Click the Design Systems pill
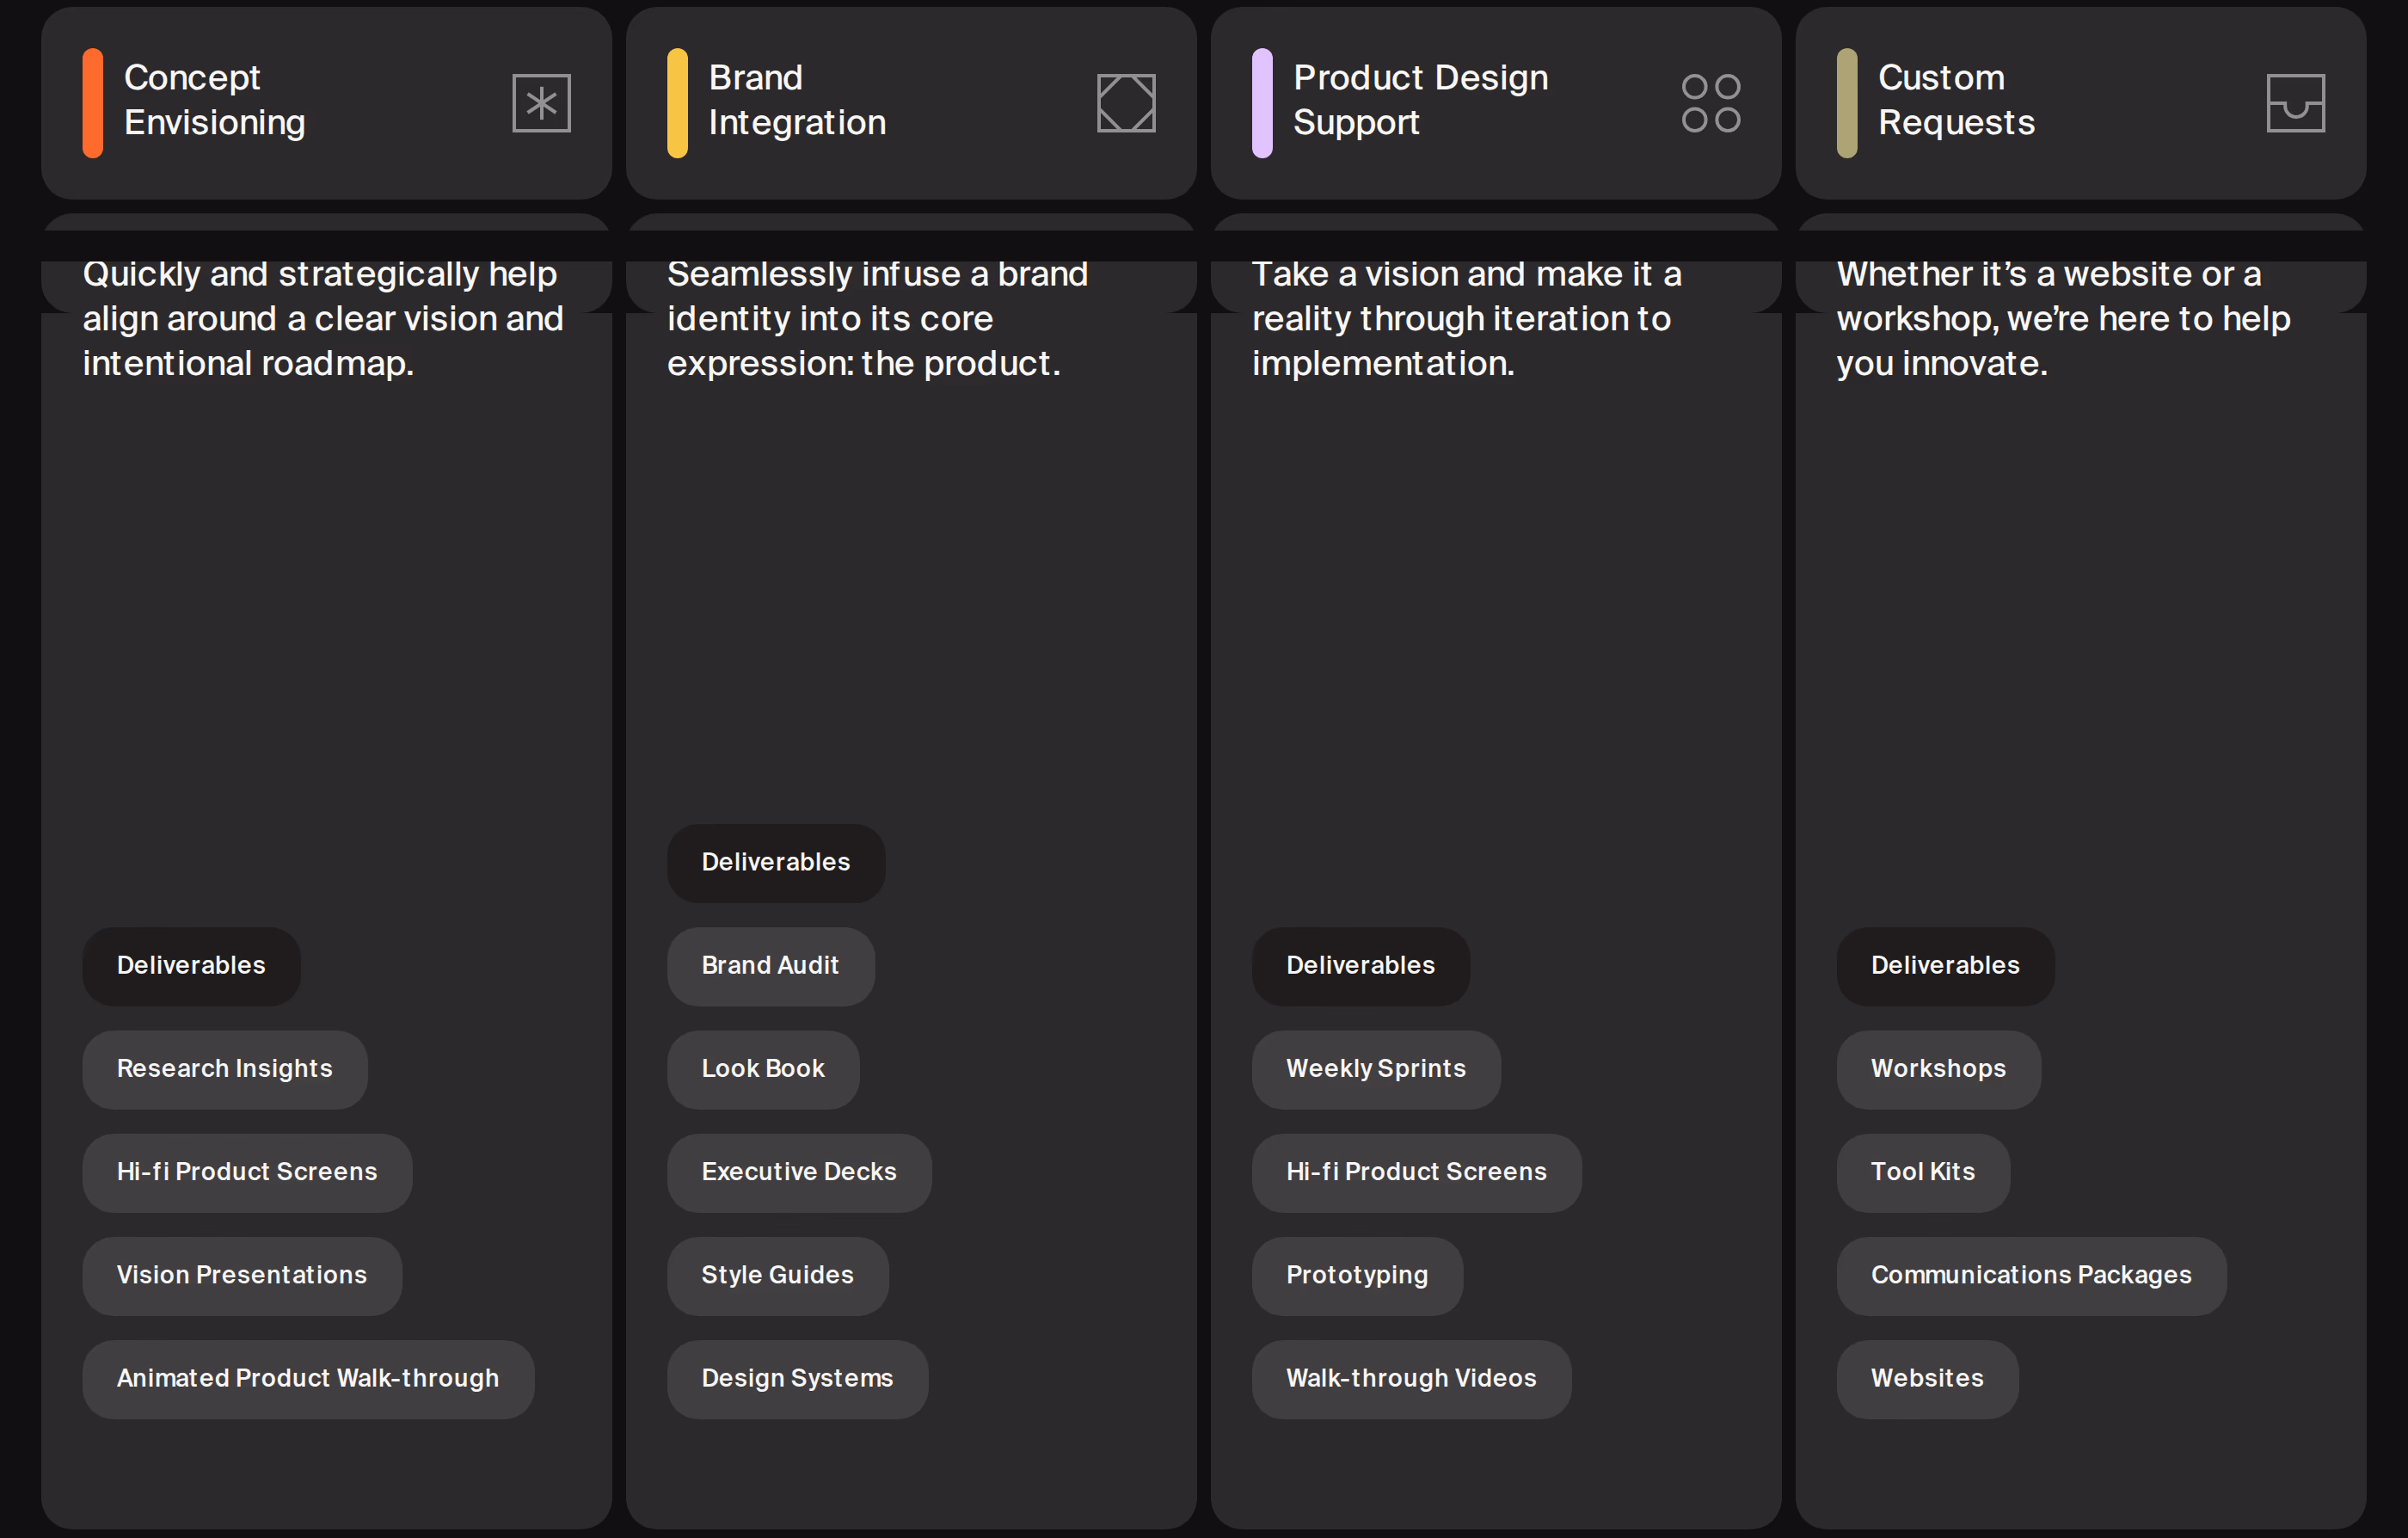 click(797, 1379)
